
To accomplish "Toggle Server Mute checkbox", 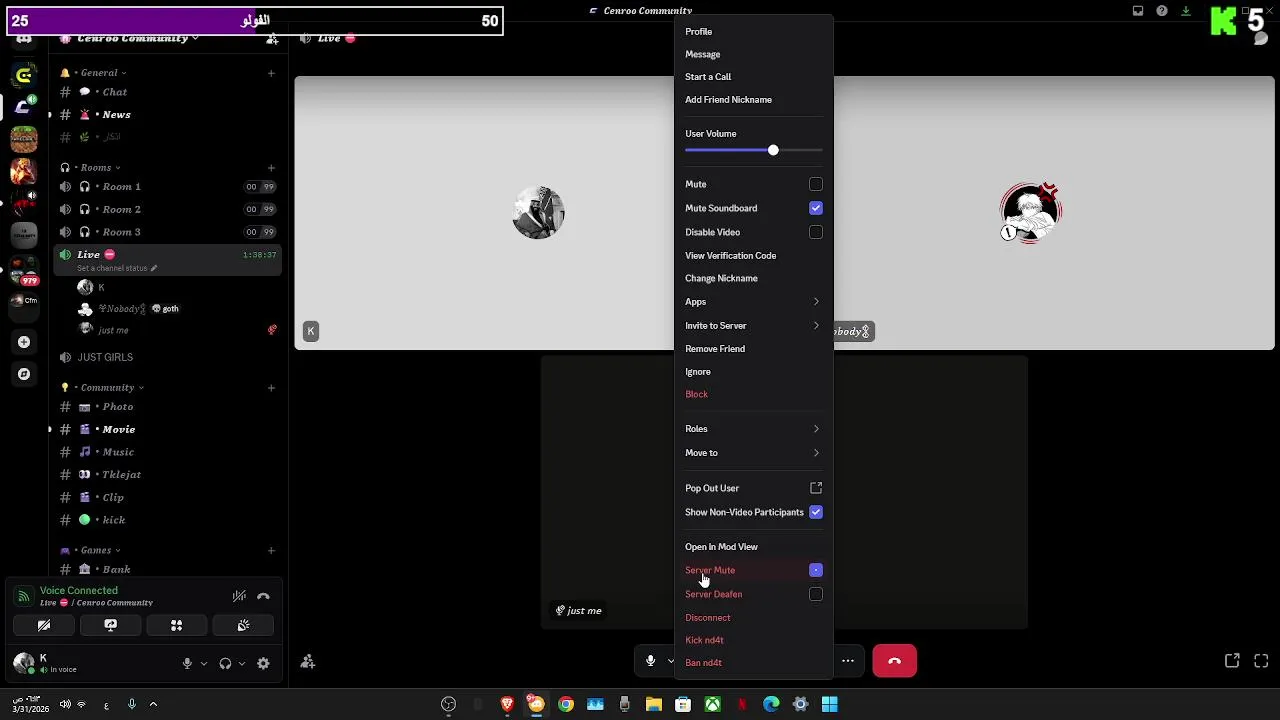I will pos(816,570).
